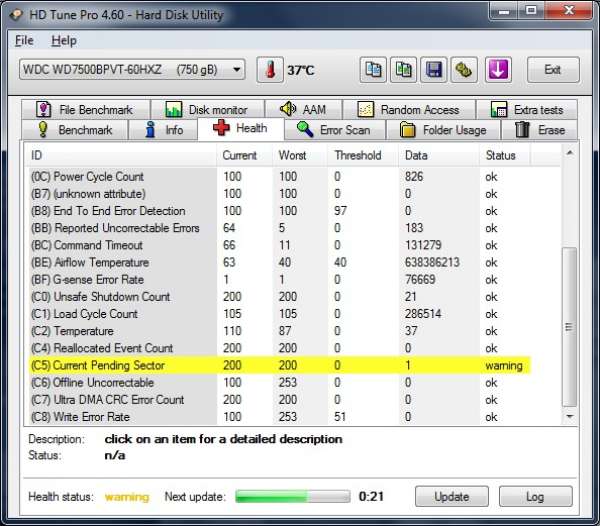This screenshot has width=600, height=526.
Task: Select the Benchmark tab
Action: tap(75, 130)
